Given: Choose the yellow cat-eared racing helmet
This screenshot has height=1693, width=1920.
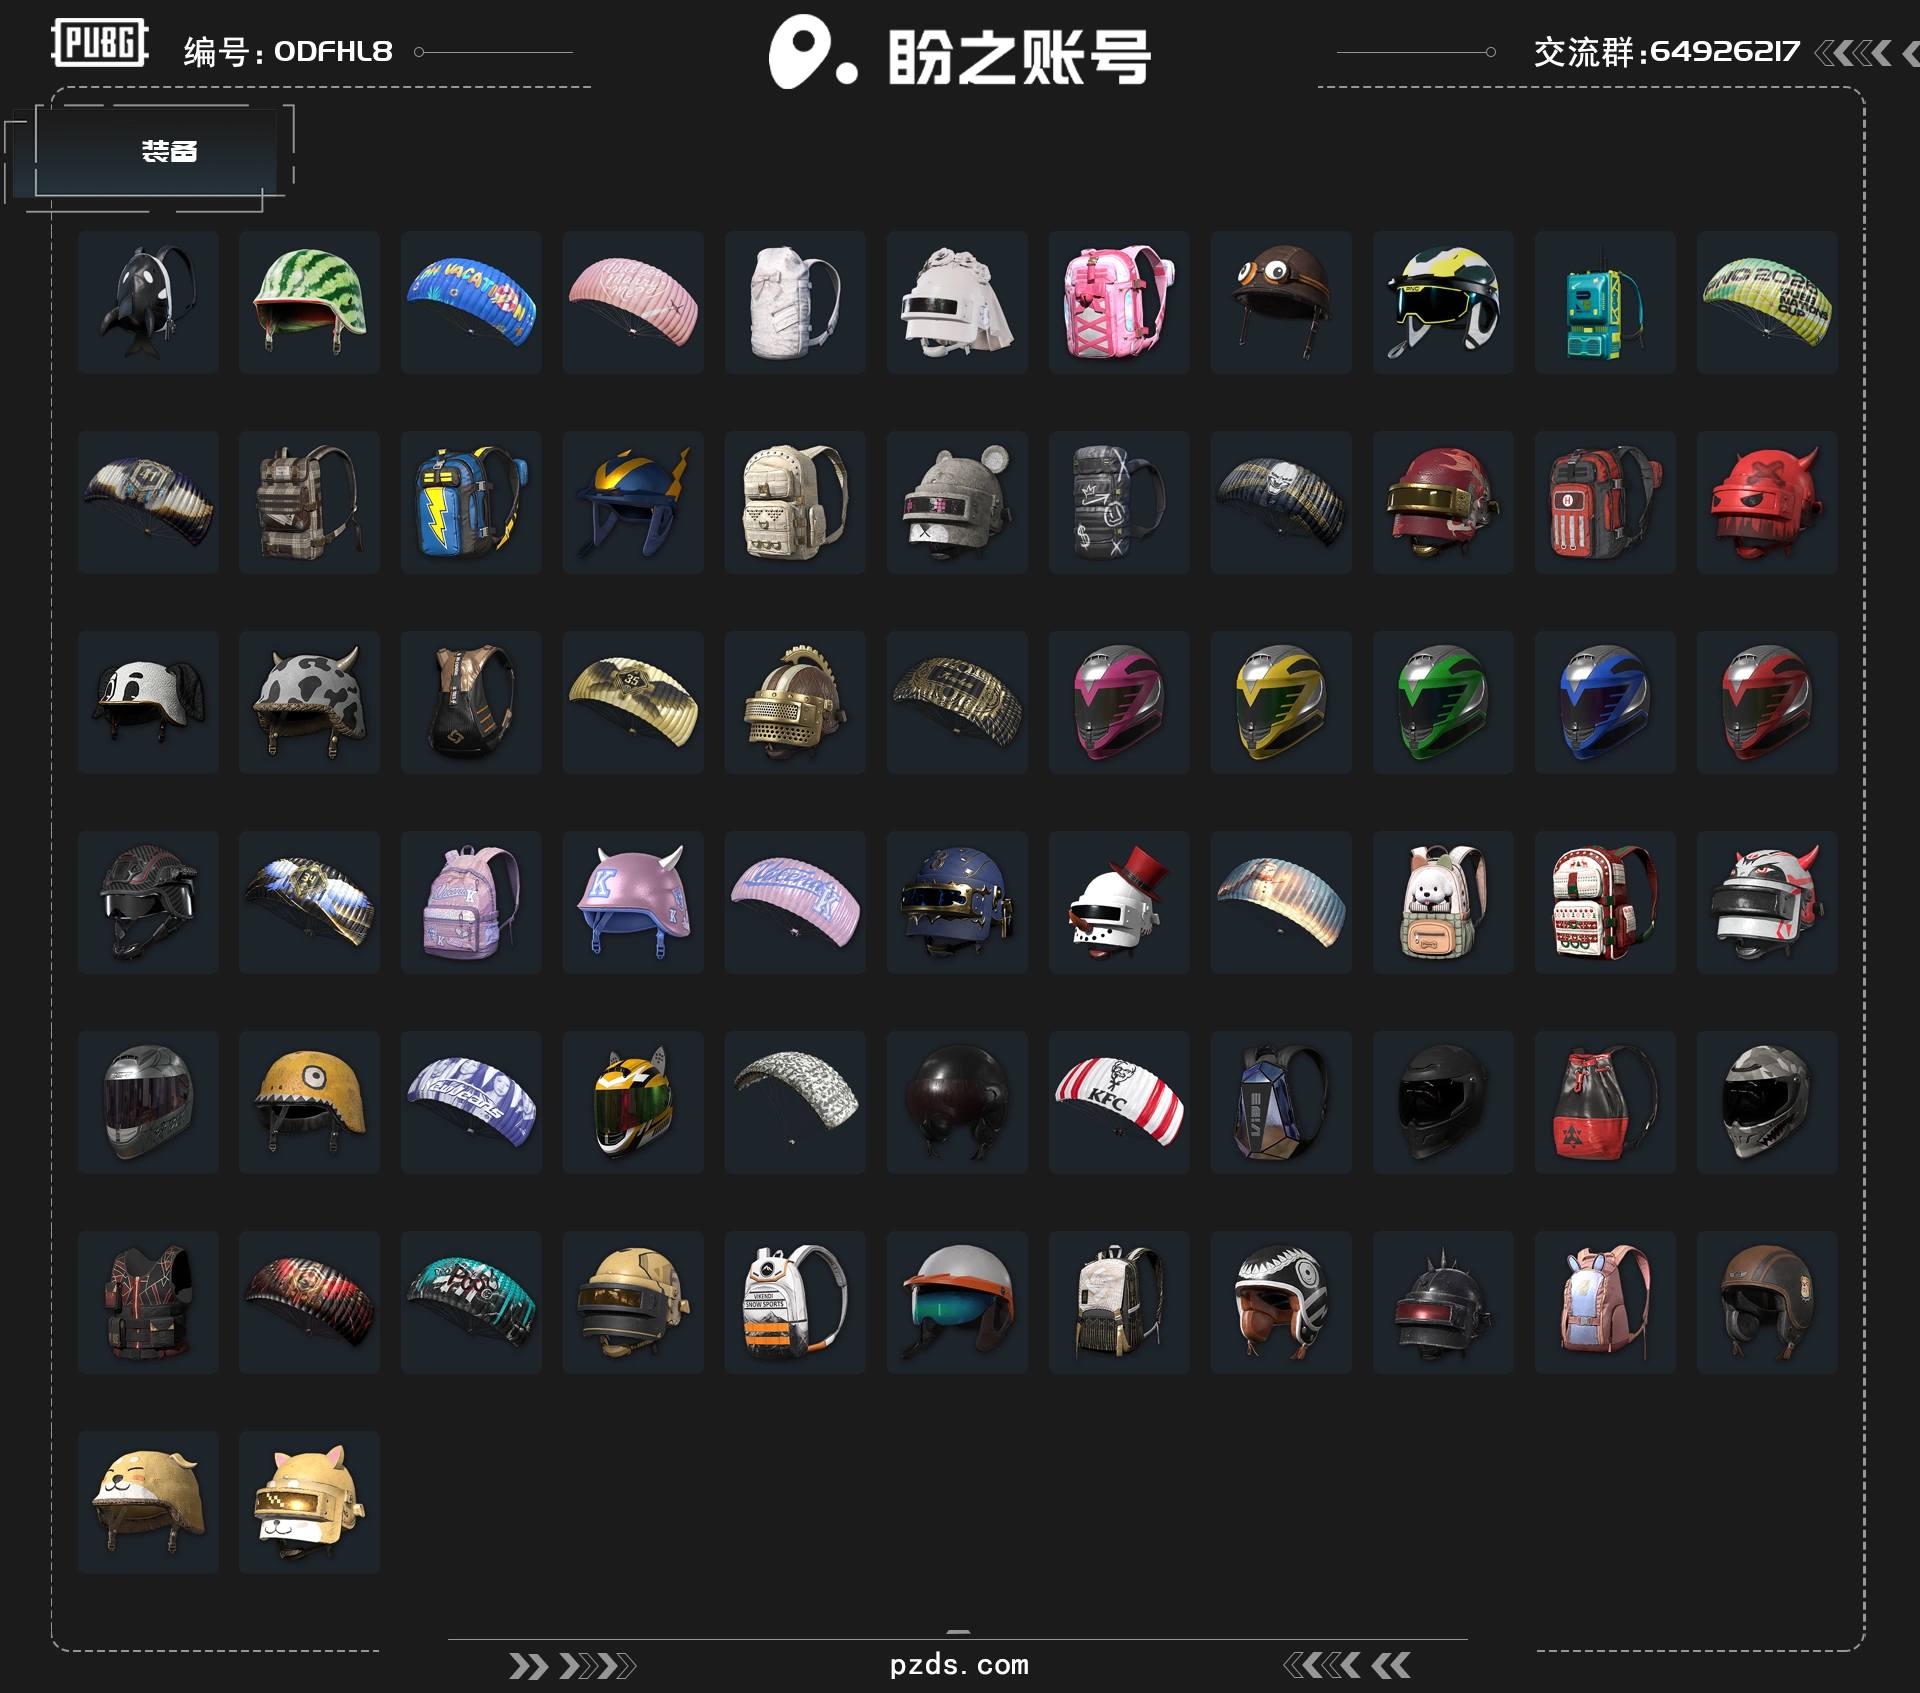Looking at the screenshot, I should point(633,1102).
